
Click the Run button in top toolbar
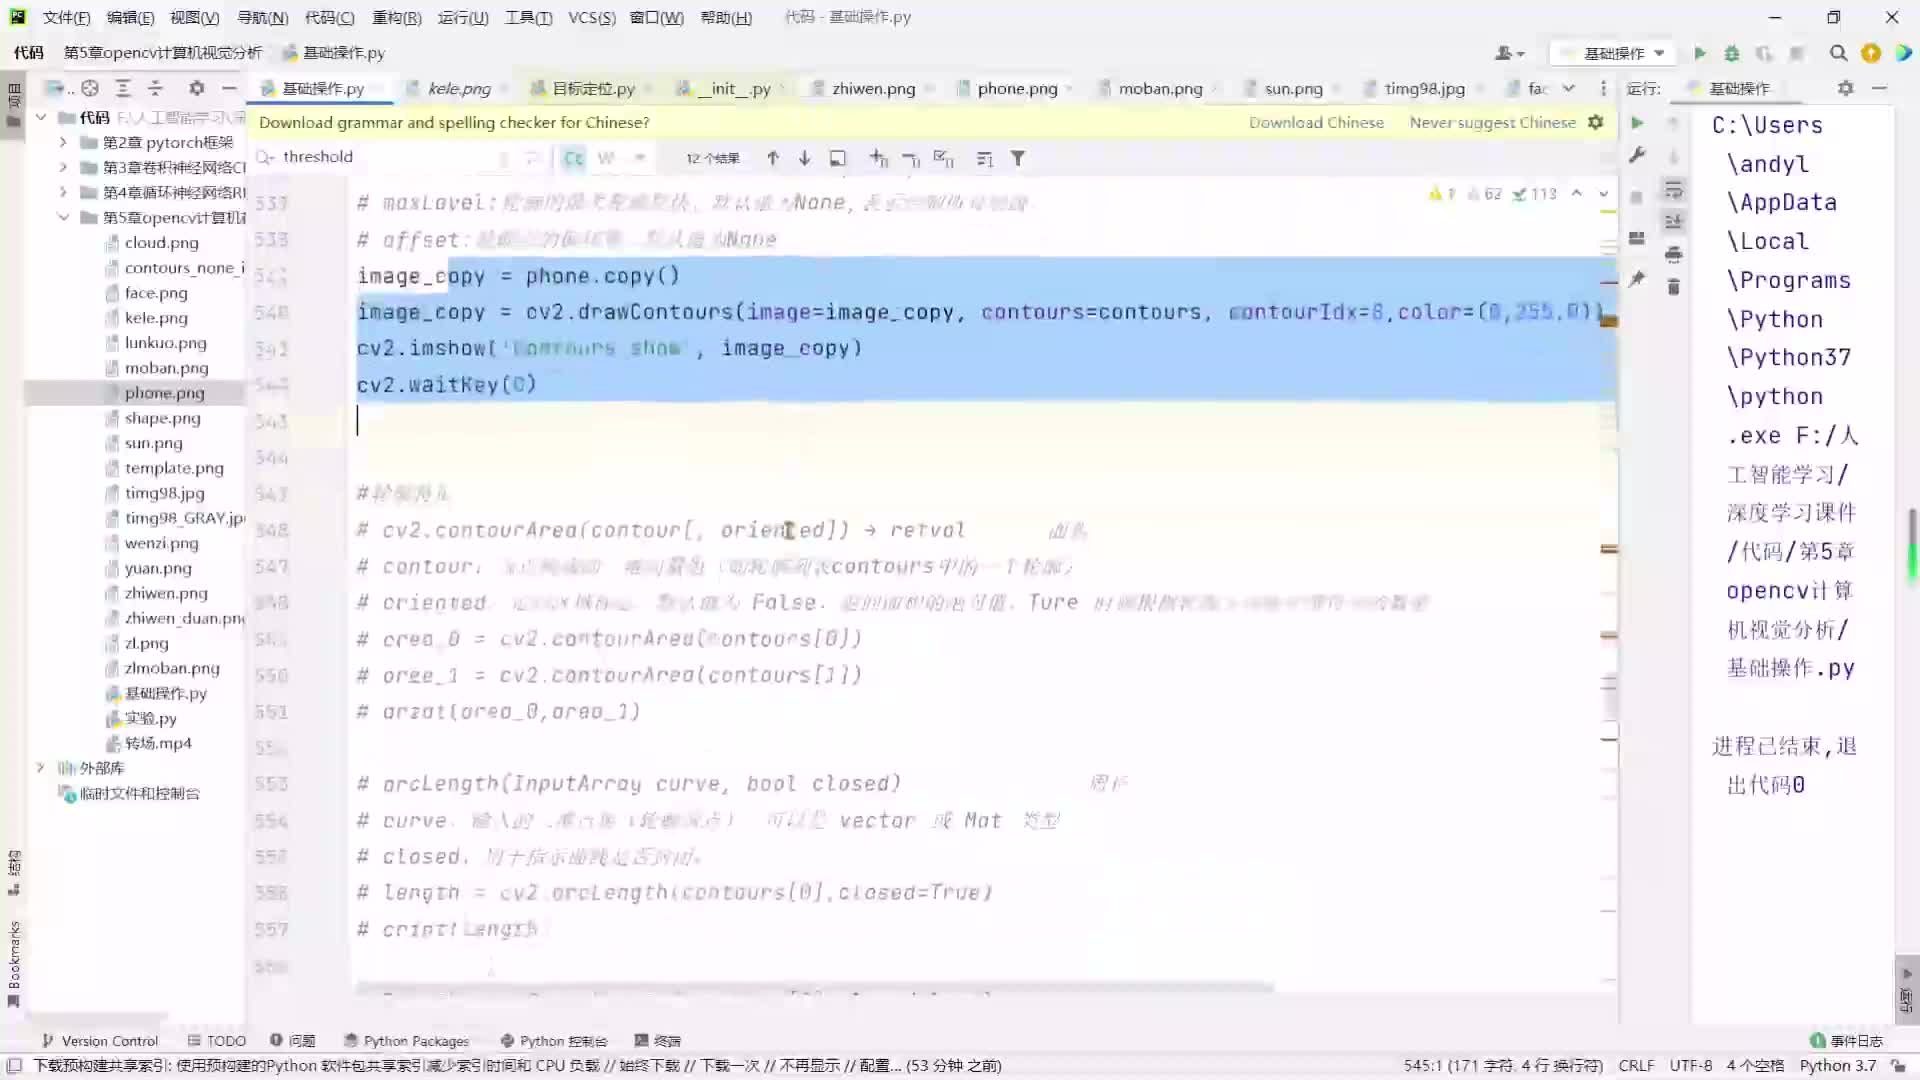[x=1699, y=53]
